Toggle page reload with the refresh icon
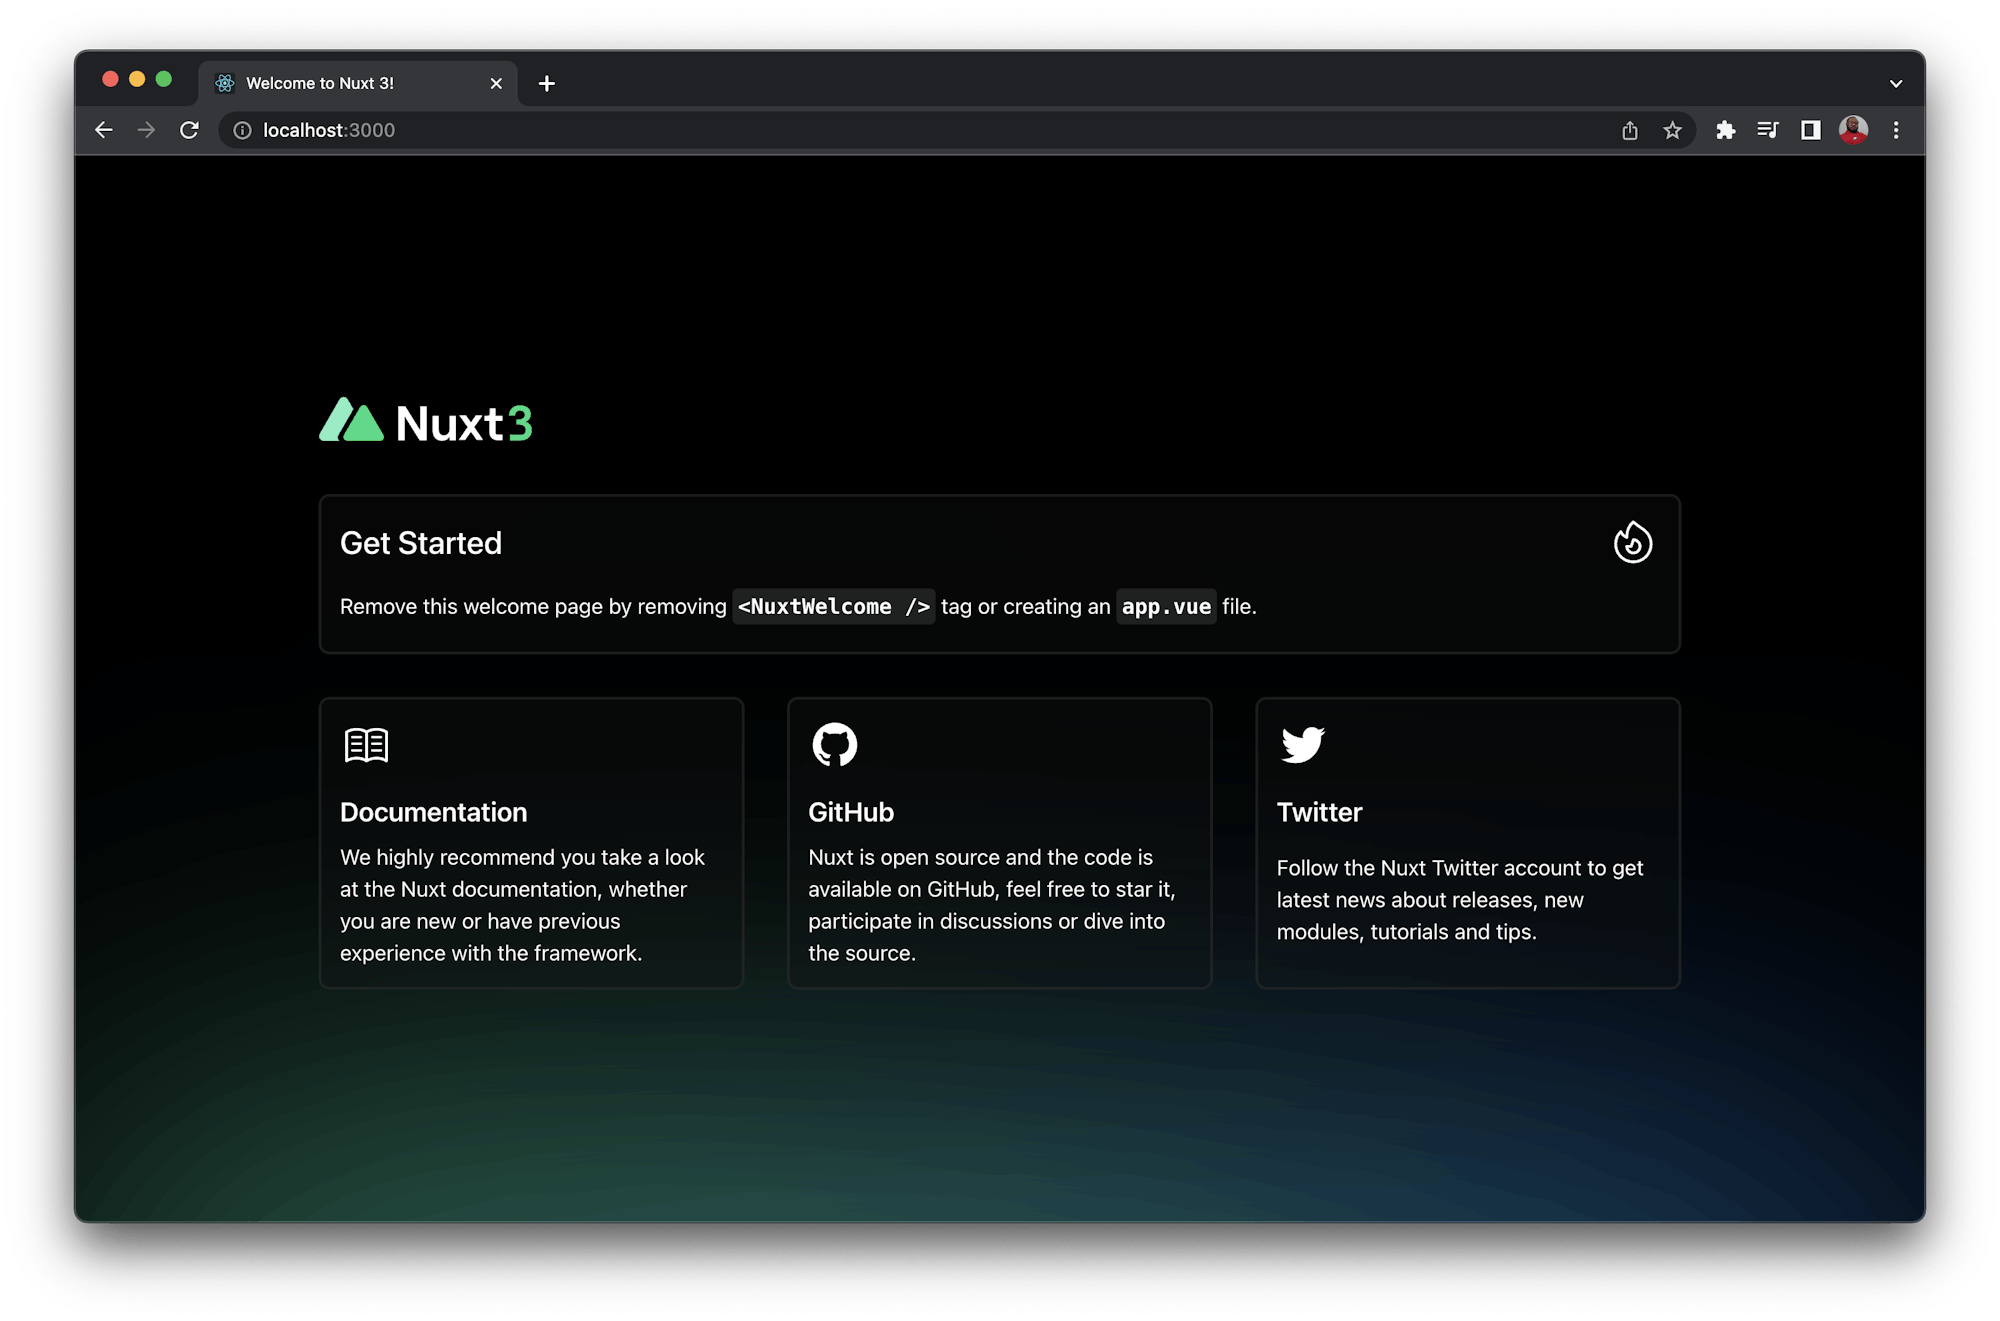The width and height of the screenshot is (2000, 1321). [189, 130]
